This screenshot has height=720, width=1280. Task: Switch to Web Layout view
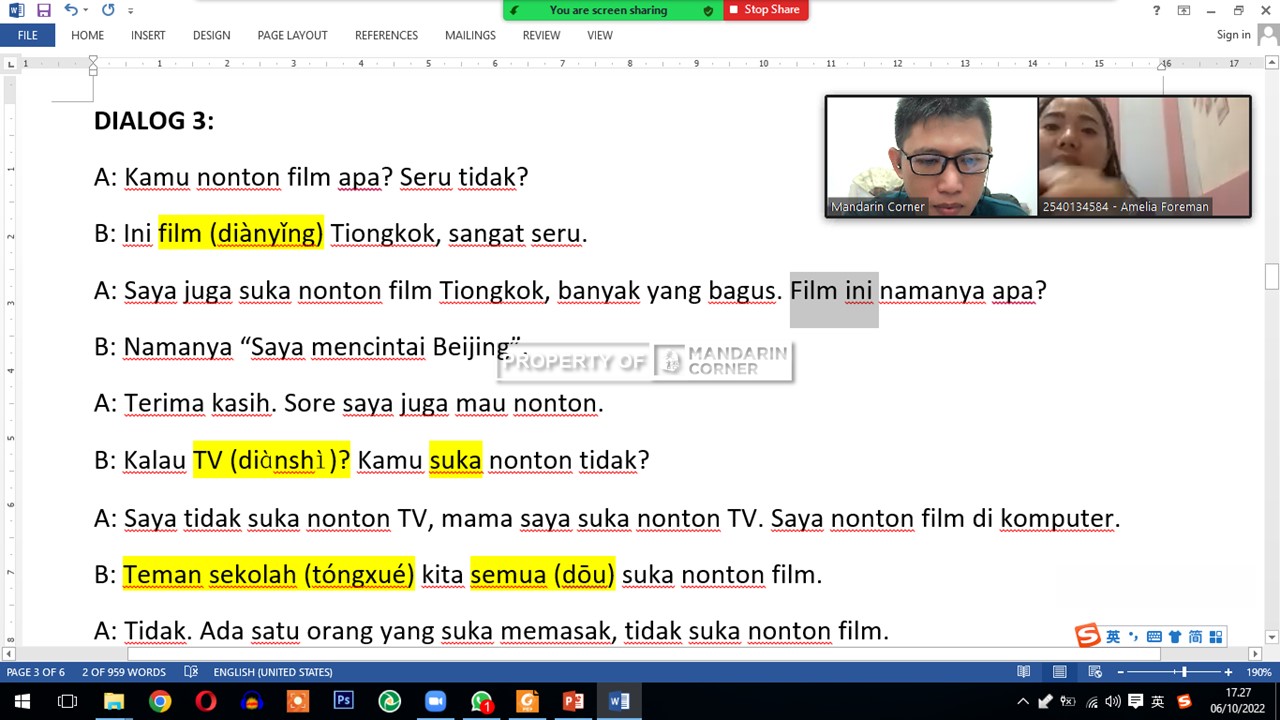pos(1095,672)
